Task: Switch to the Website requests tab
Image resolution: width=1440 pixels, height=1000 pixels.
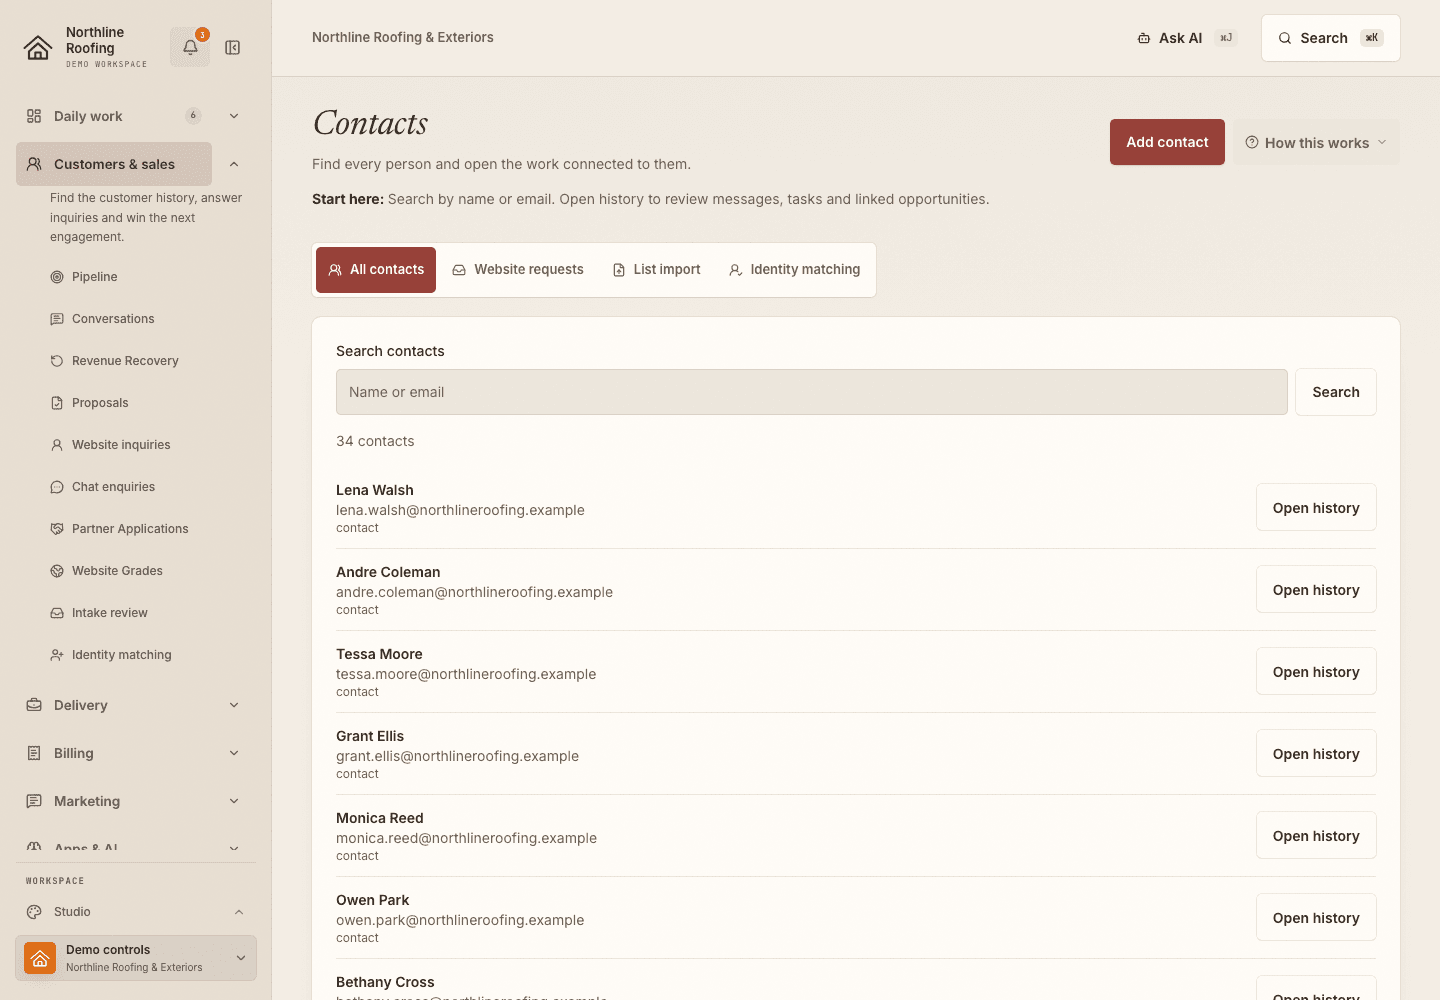Action: point(518,270)
